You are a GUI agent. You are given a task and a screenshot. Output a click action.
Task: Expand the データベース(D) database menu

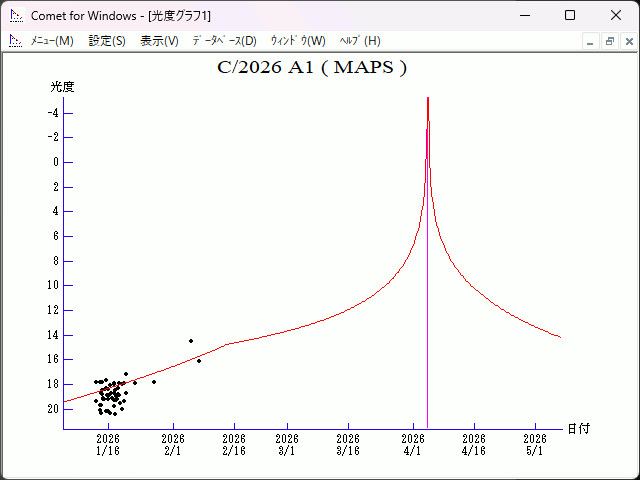point(224,41)
